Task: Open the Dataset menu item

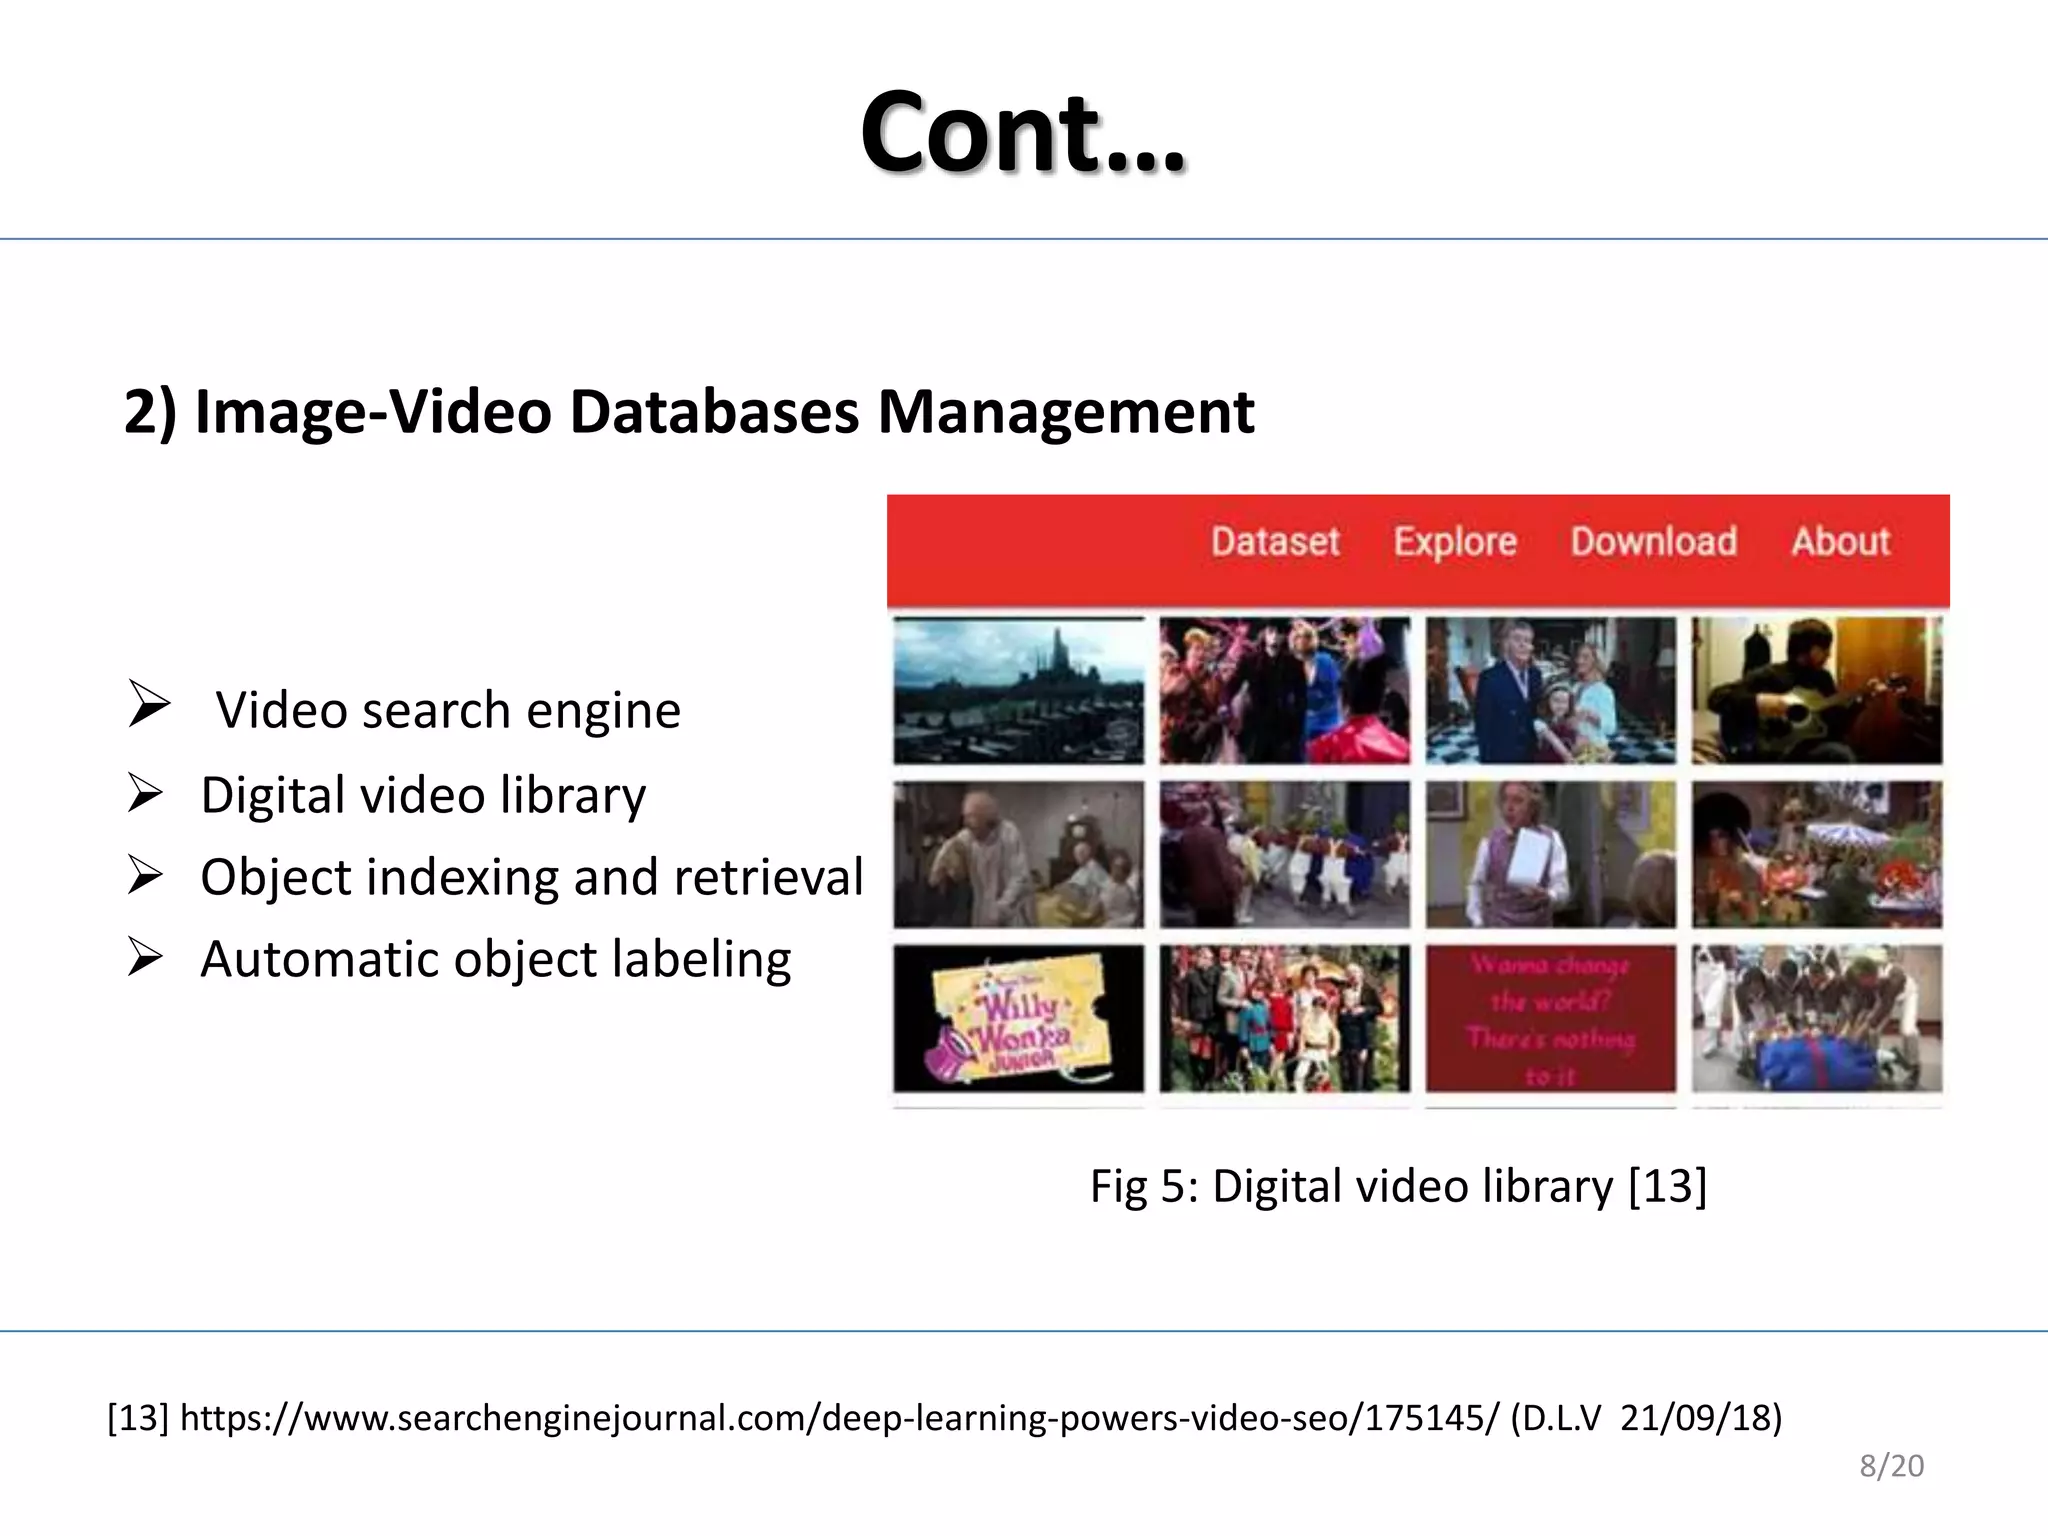Action: 1275,541
